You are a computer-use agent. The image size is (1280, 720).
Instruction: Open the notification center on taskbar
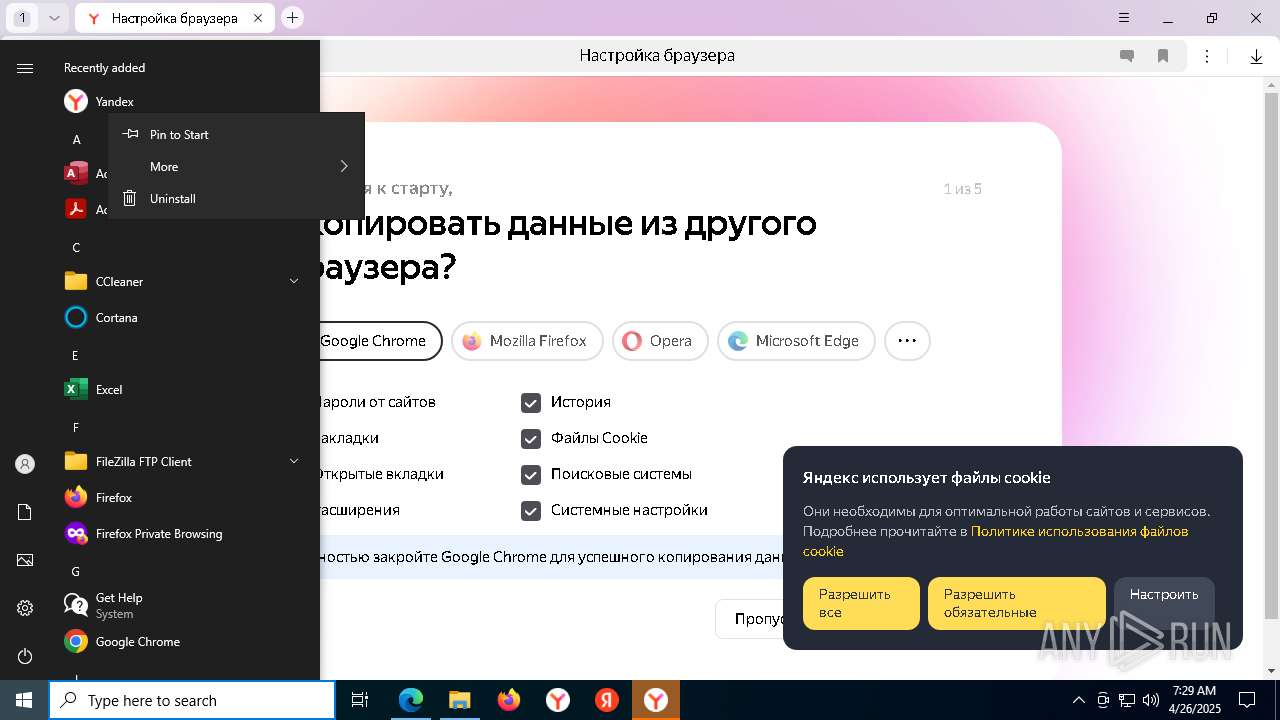pos(1247,700)
